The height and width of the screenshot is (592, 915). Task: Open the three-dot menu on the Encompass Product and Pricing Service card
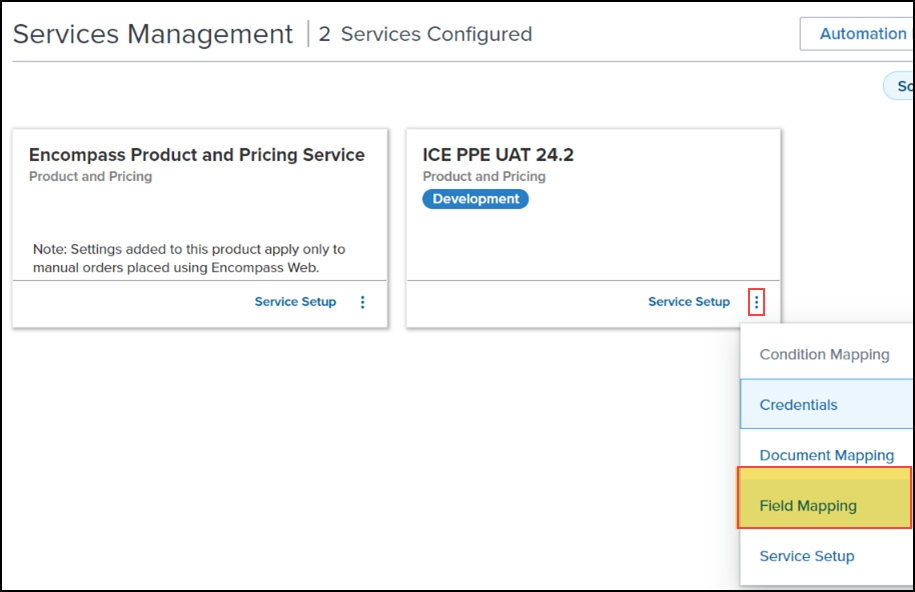tap(362, 302)
